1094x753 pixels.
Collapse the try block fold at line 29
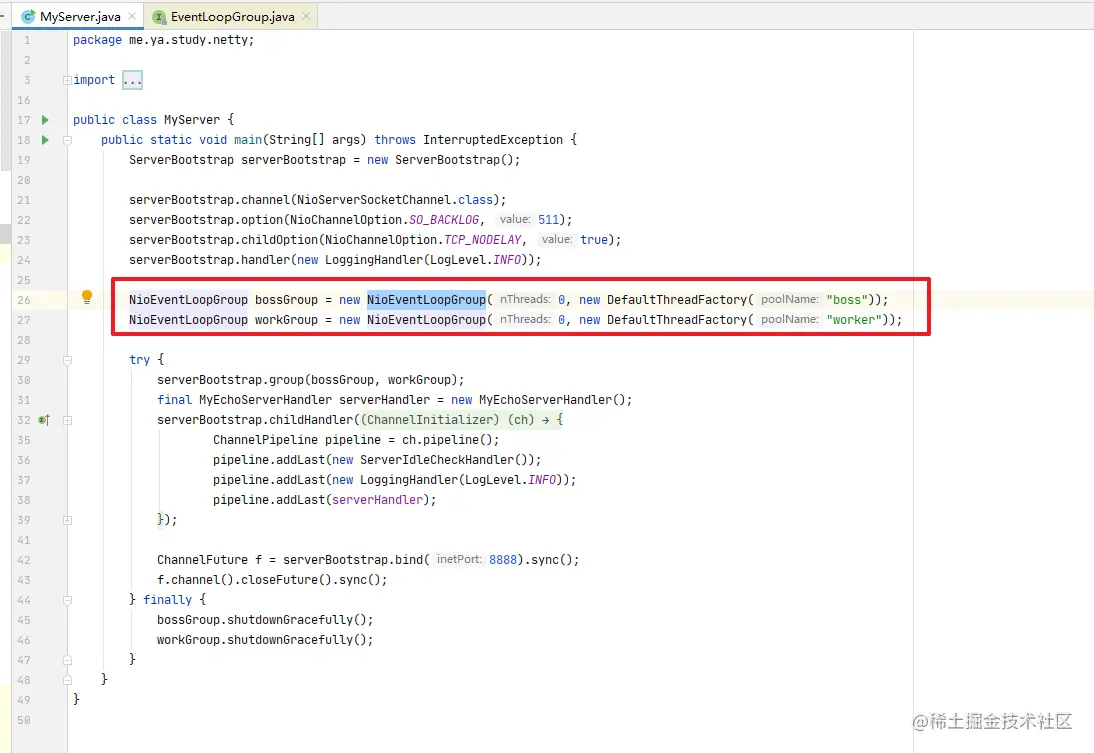(67, 360)
